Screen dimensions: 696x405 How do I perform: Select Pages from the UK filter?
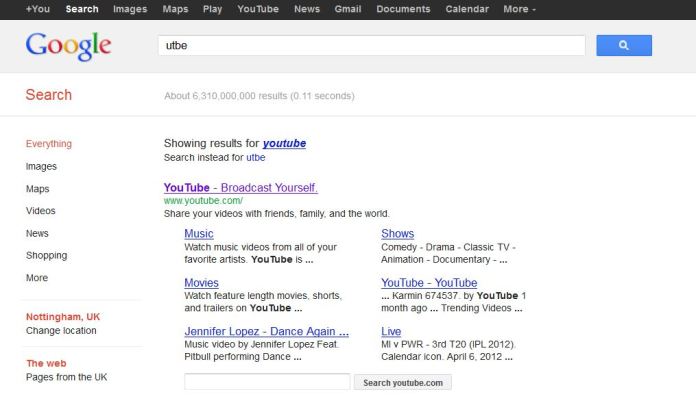[66, 377]
